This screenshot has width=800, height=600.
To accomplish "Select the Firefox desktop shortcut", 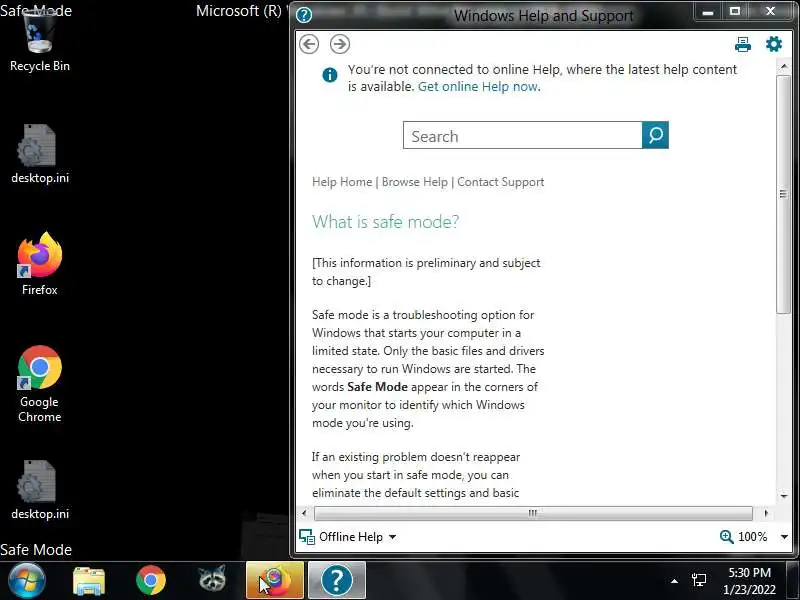I will pos(40,264).
